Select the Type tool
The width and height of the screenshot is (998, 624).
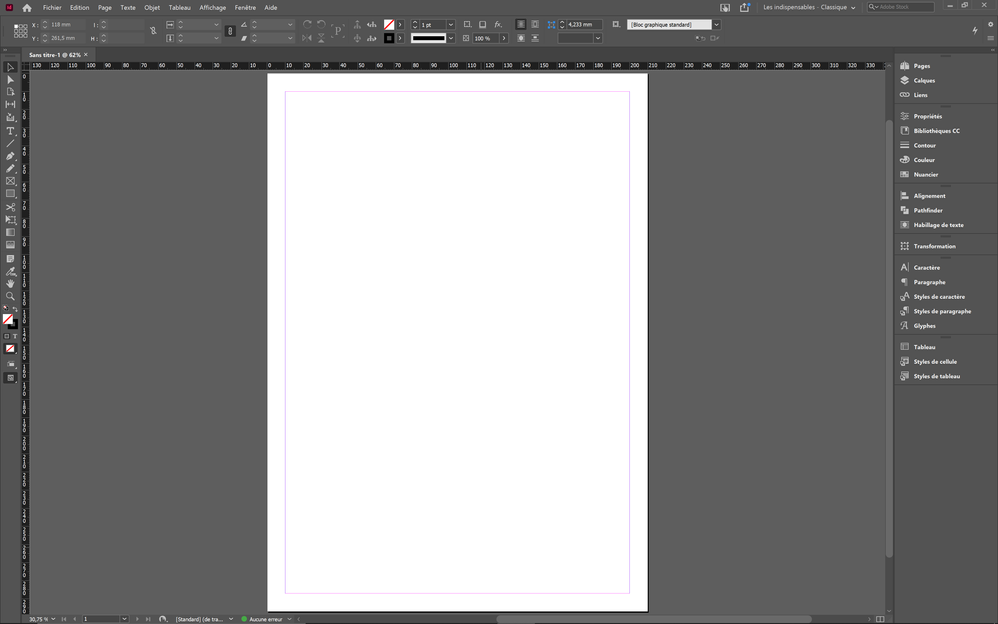[10, 130]
